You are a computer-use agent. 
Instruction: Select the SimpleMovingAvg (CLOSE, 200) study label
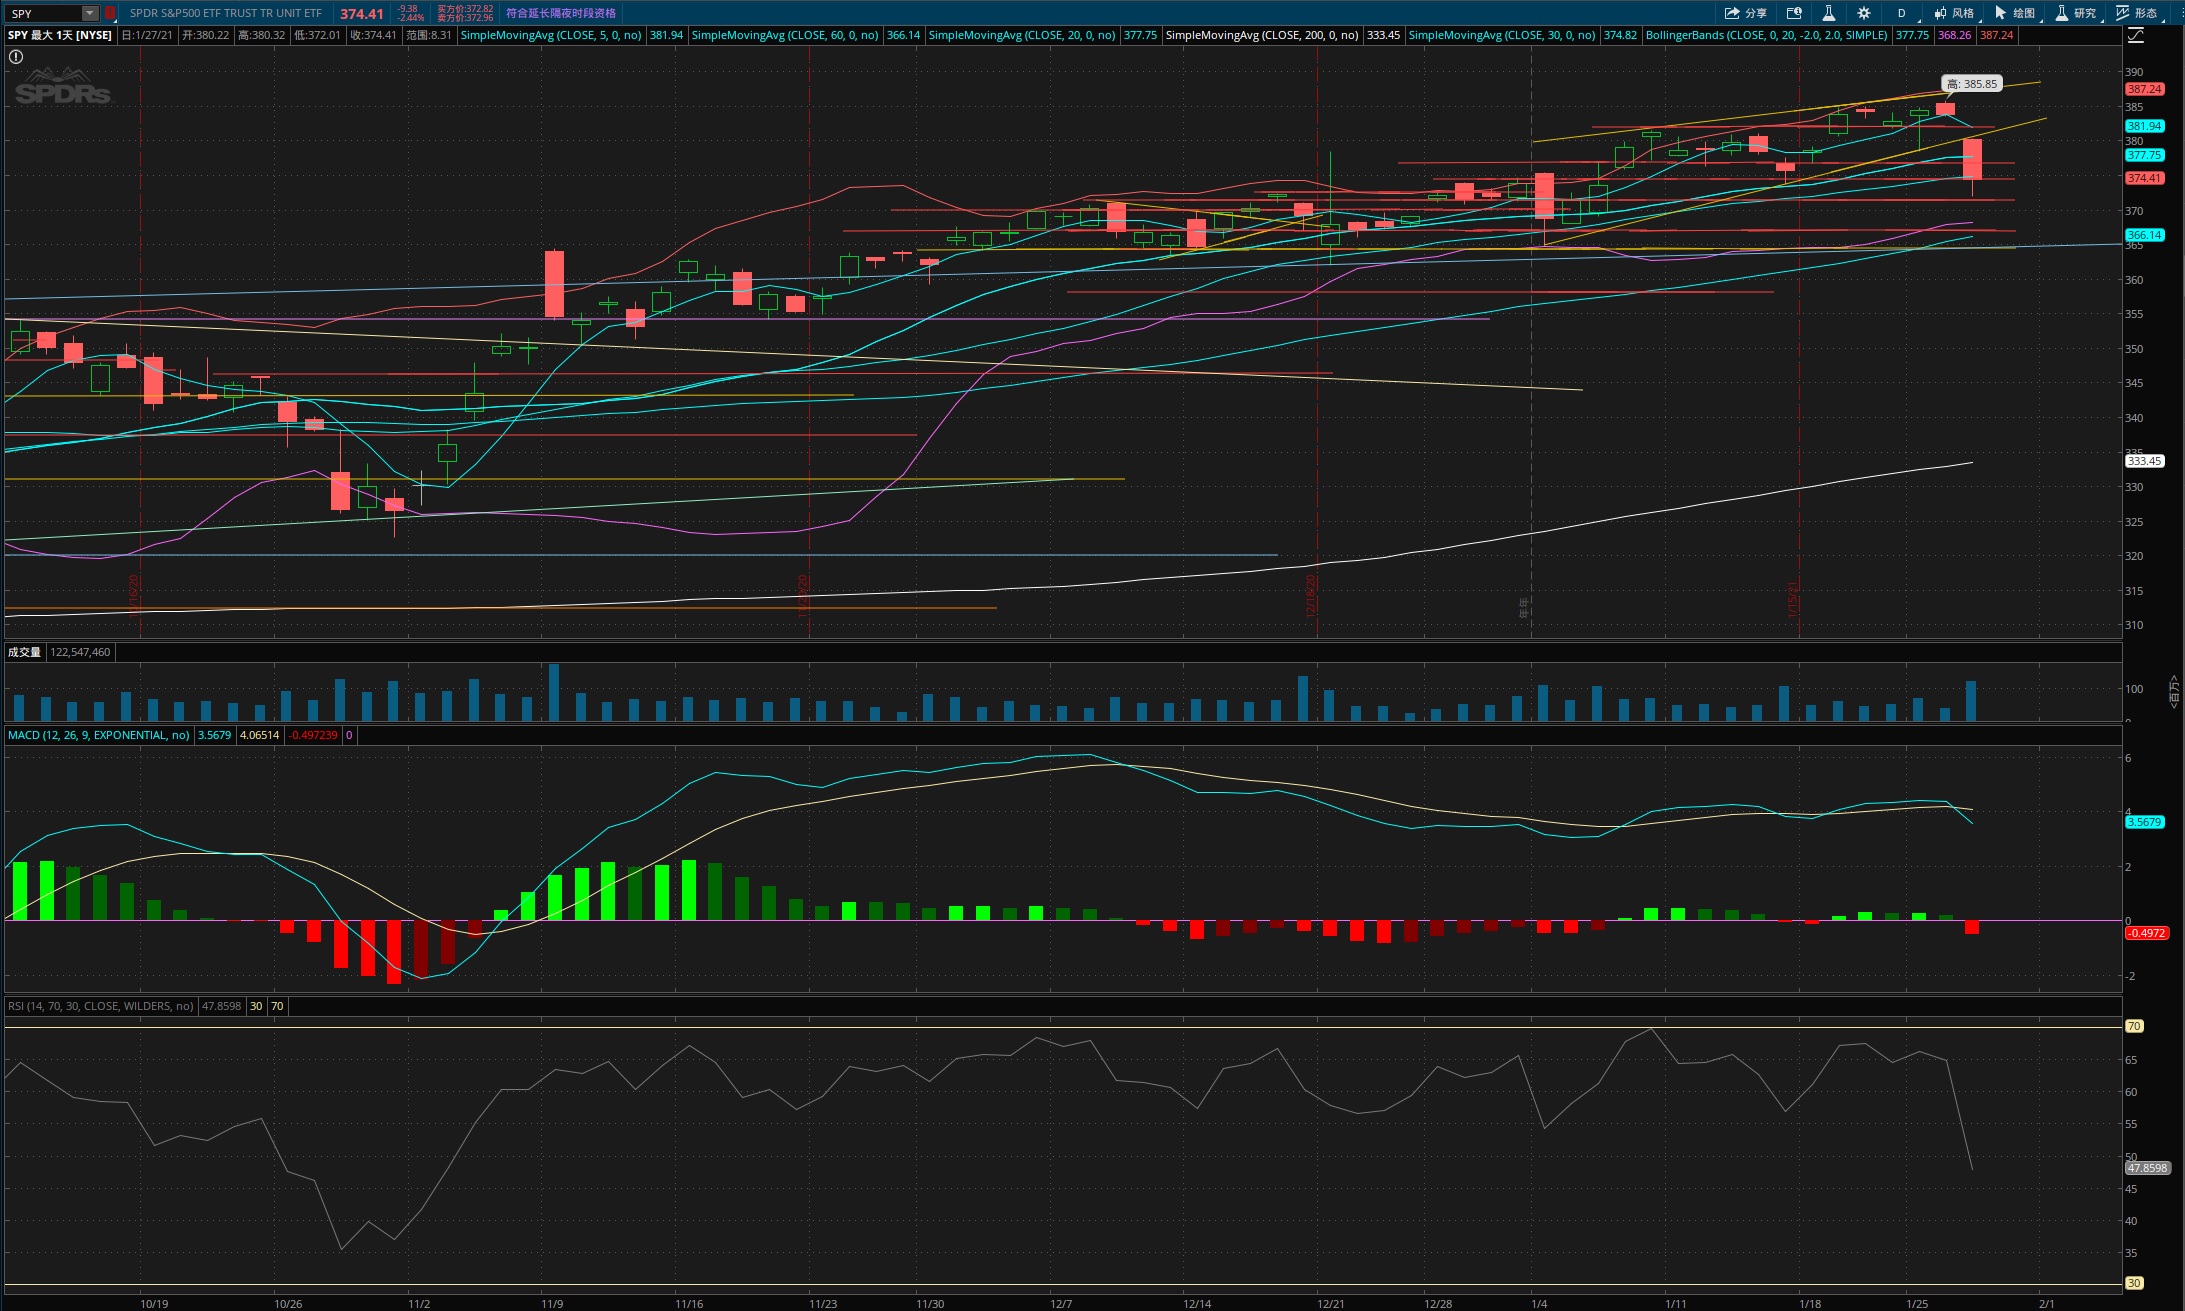pyautogui.click(x=1262, y=35)
